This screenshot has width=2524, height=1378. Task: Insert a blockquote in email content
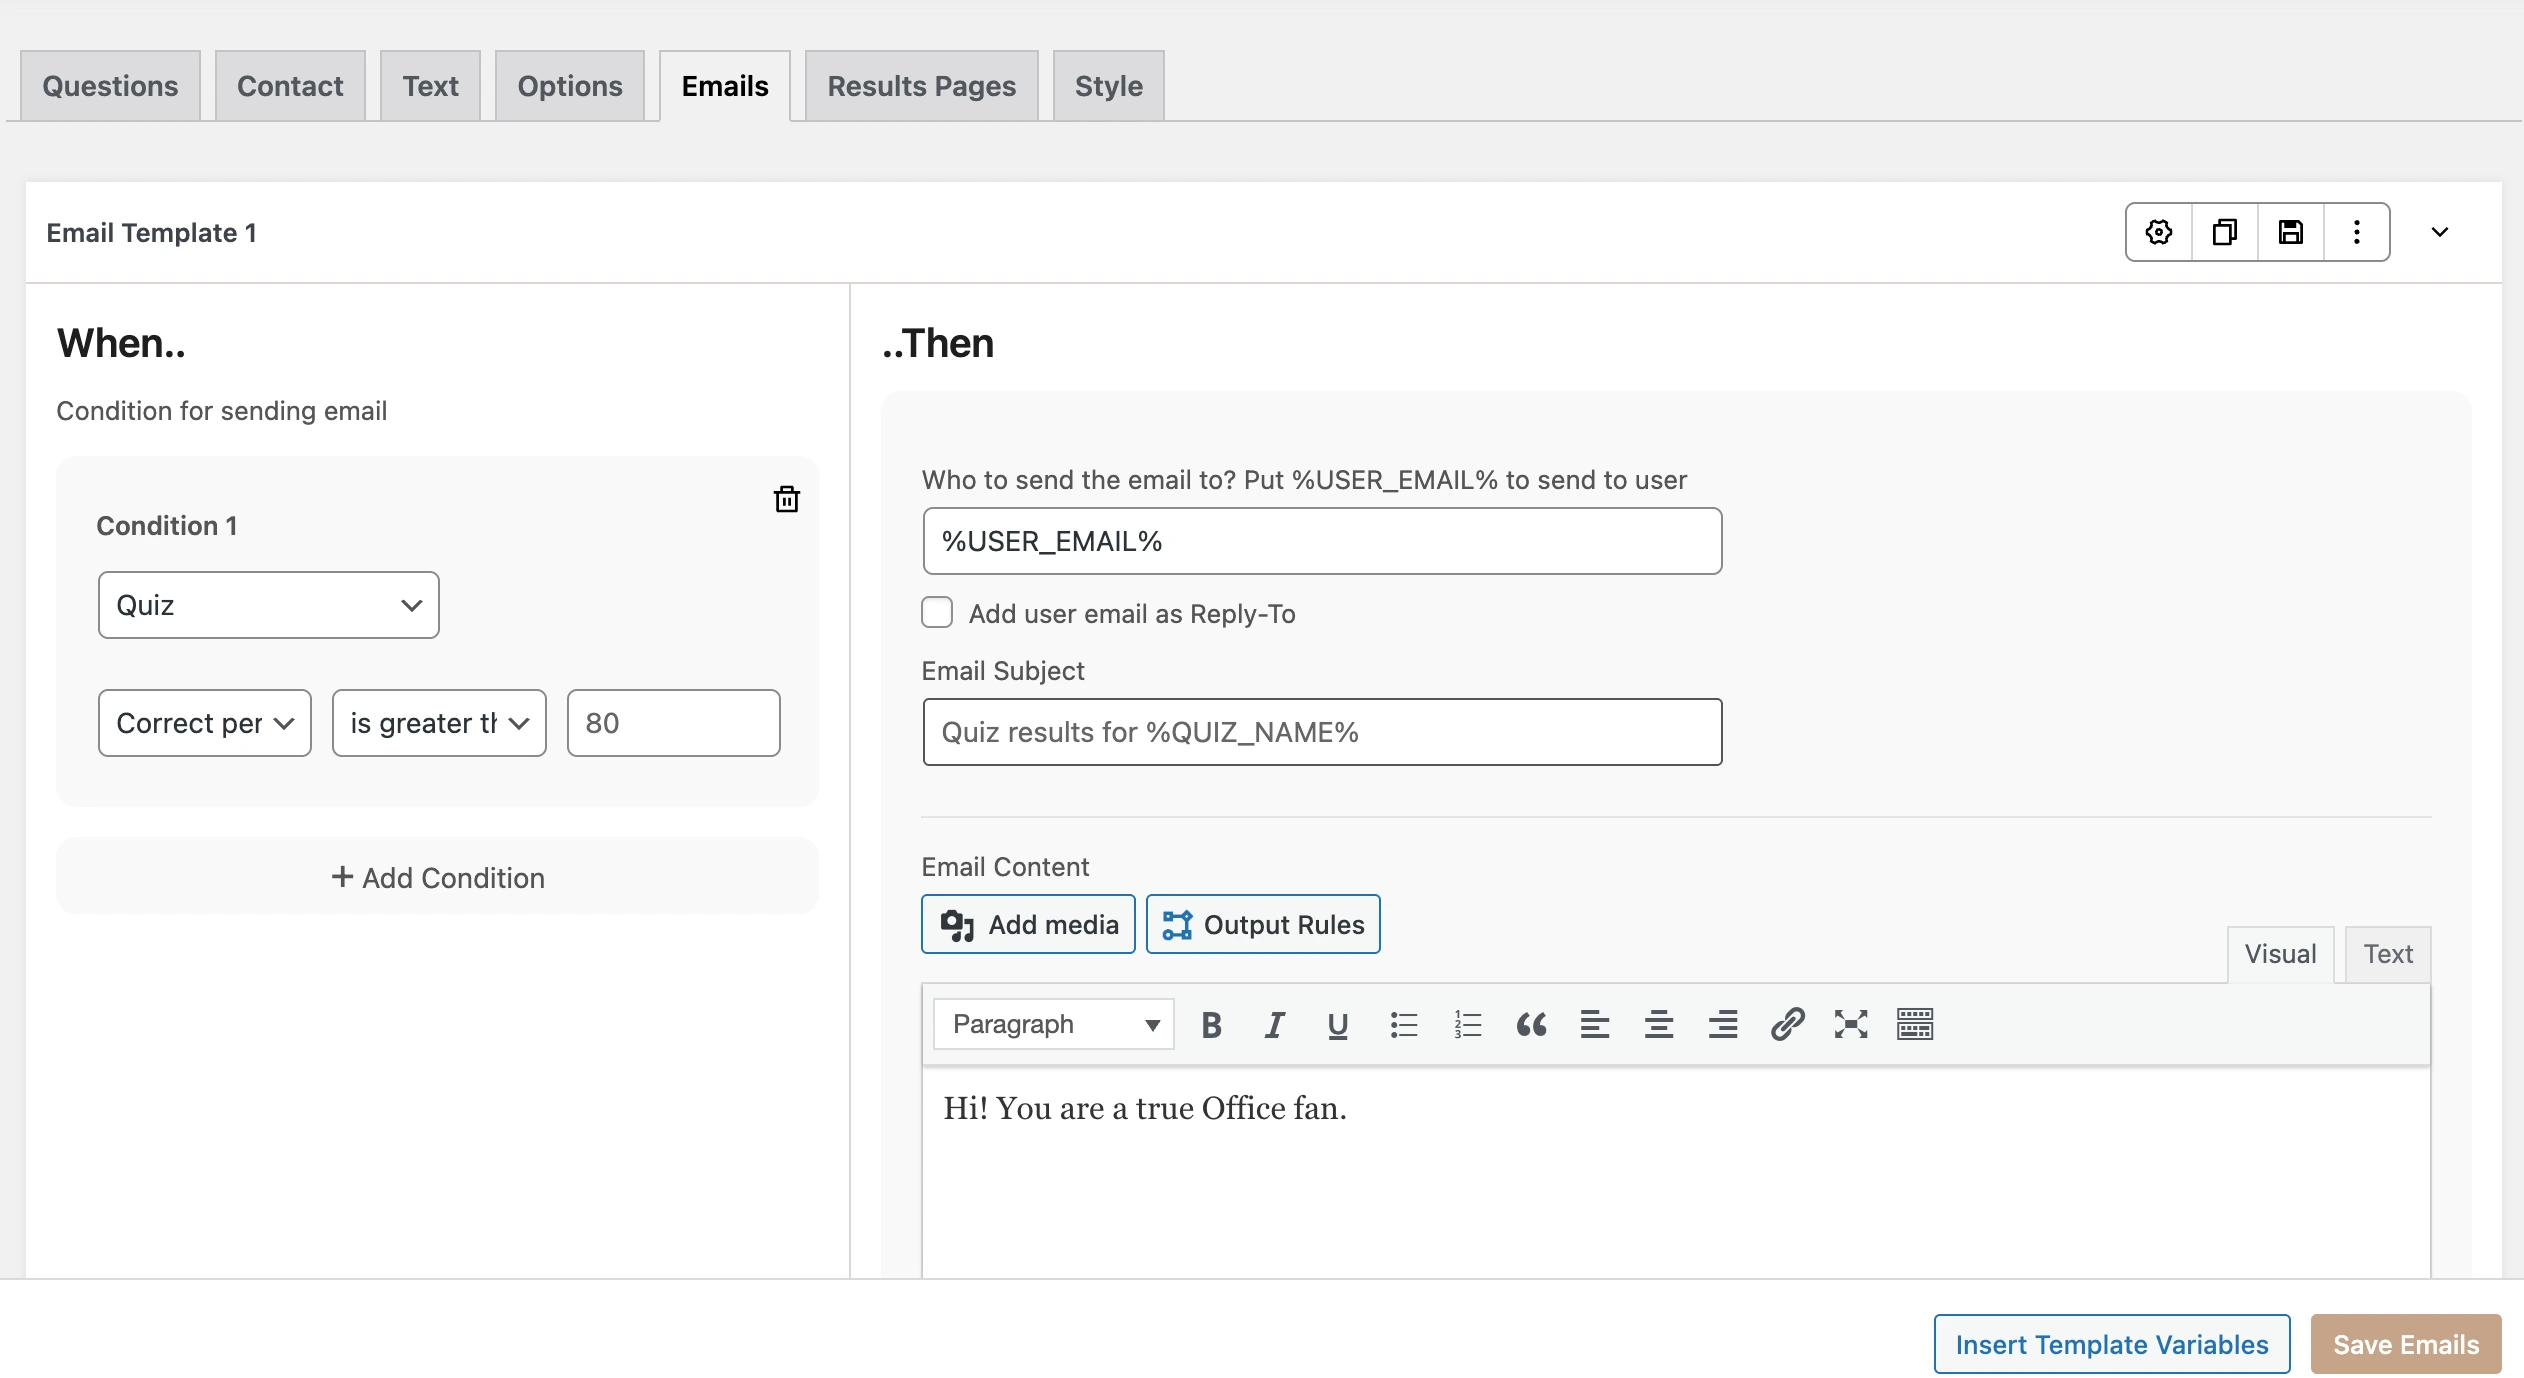click(x=1530, y=1024)
